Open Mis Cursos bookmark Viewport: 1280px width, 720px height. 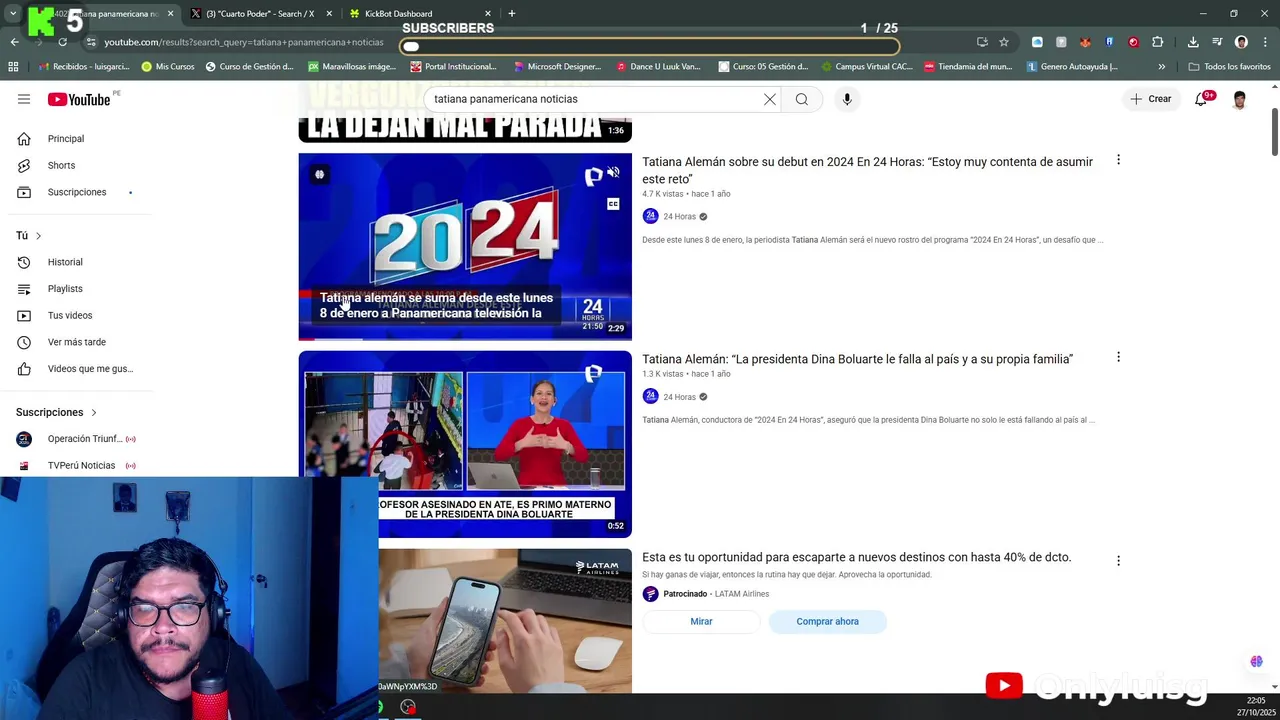coord(168,67)
